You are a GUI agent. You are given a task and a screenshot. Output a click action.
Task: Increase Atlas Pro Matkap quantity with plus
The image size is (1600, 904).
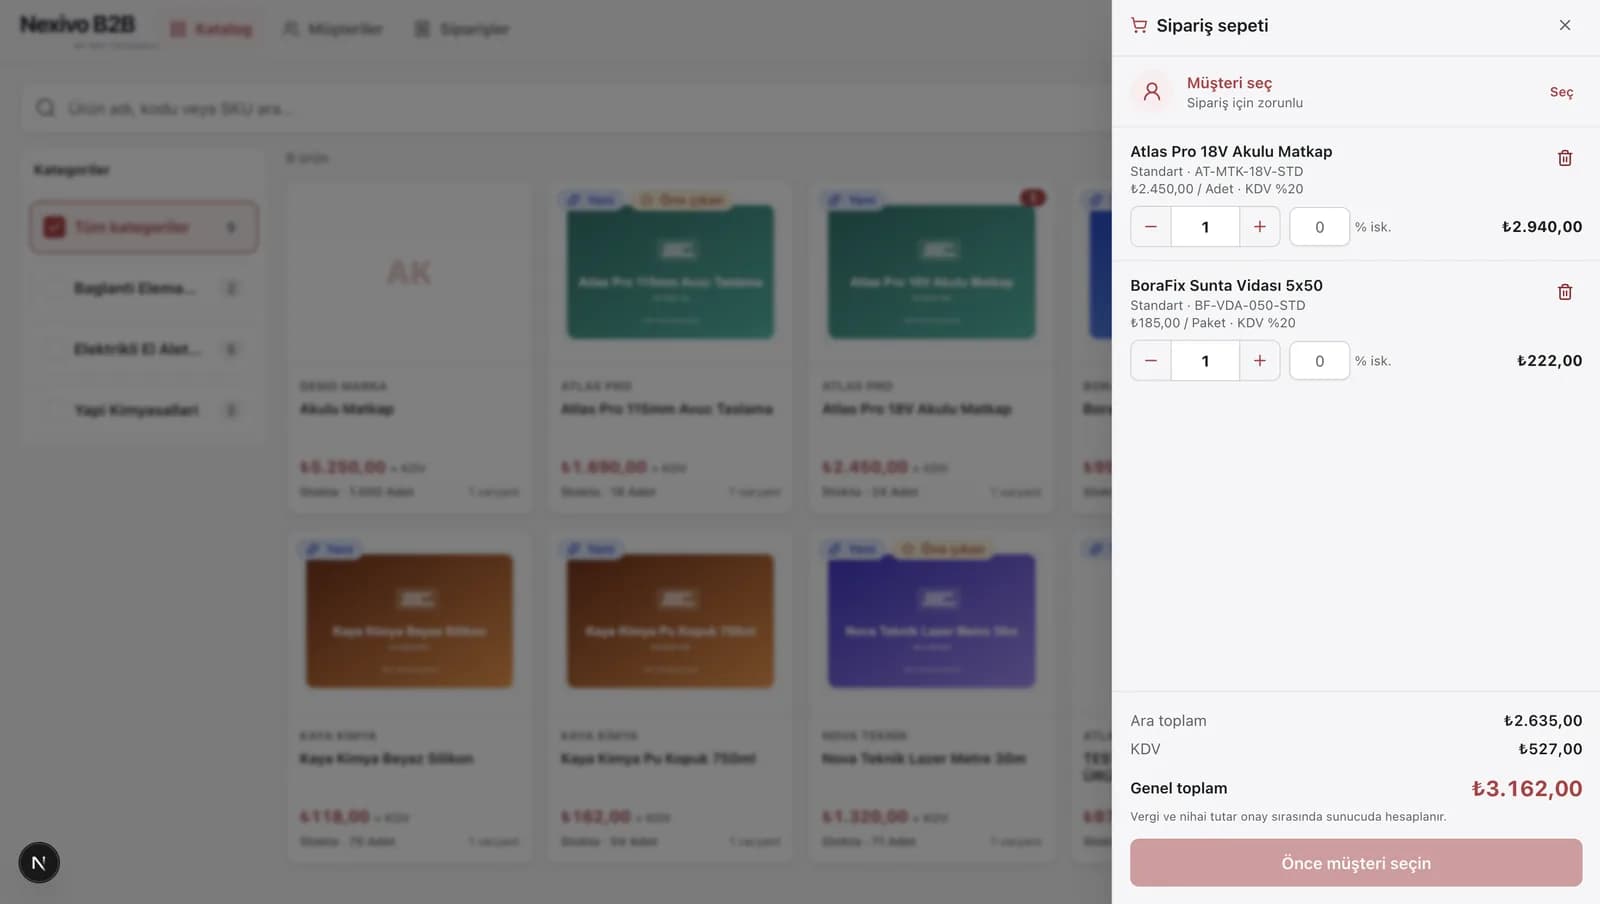pyautogui.click(x=1260, y=227)
